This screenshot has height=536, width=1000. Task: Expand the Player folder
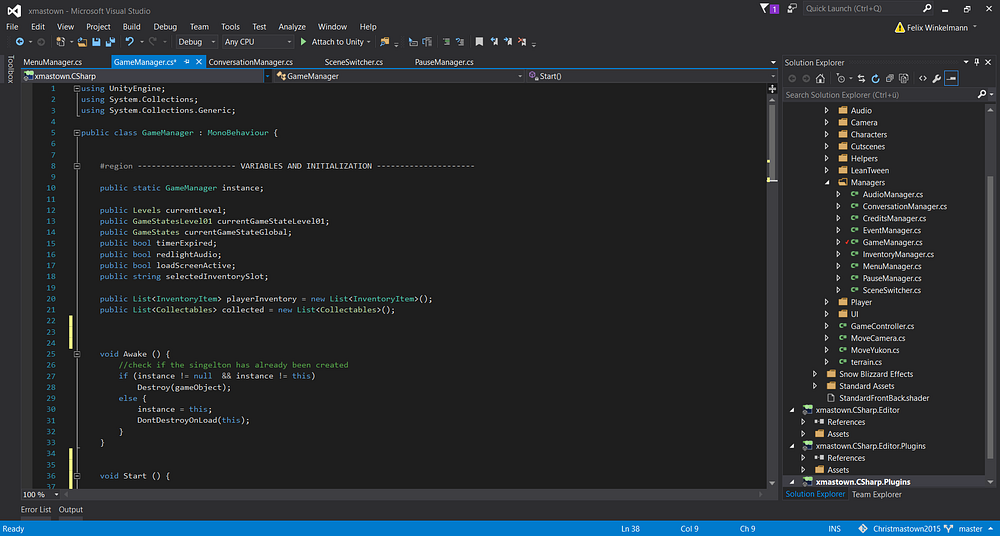pyautogui.click(x=827, y=302)
